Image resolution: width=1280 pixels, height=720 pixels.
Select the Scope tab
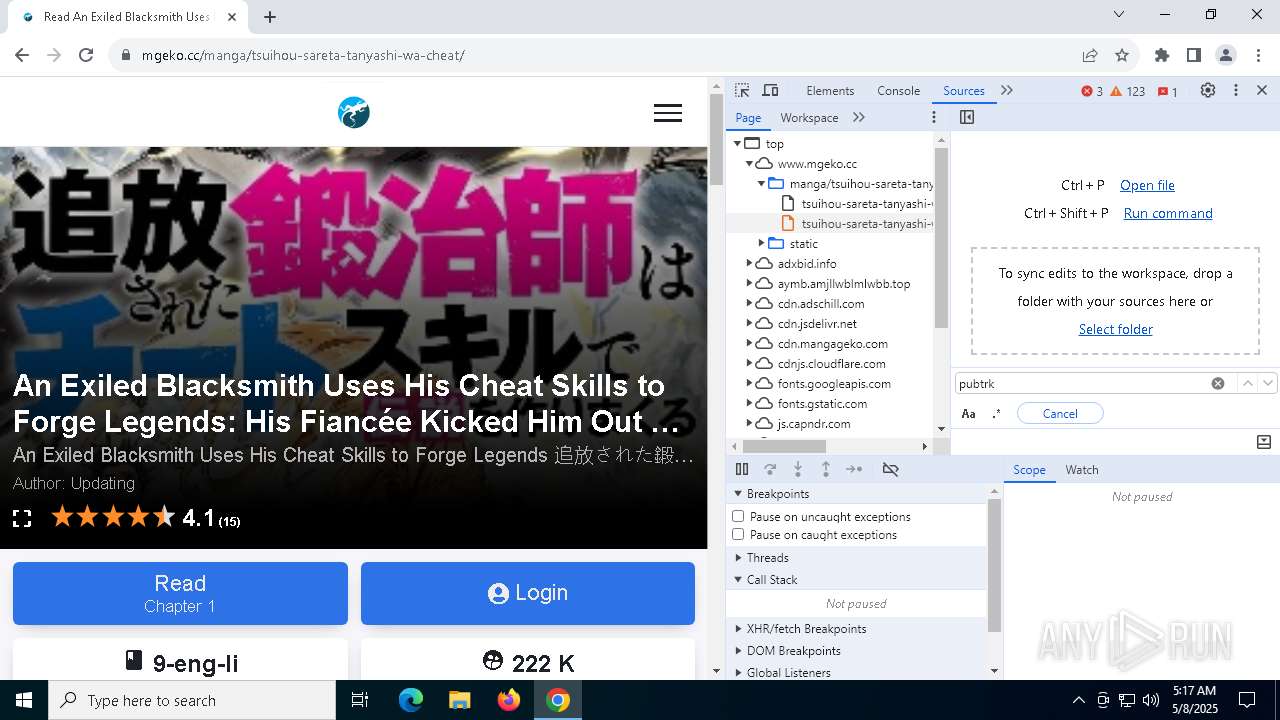(x=1029, y=470)
